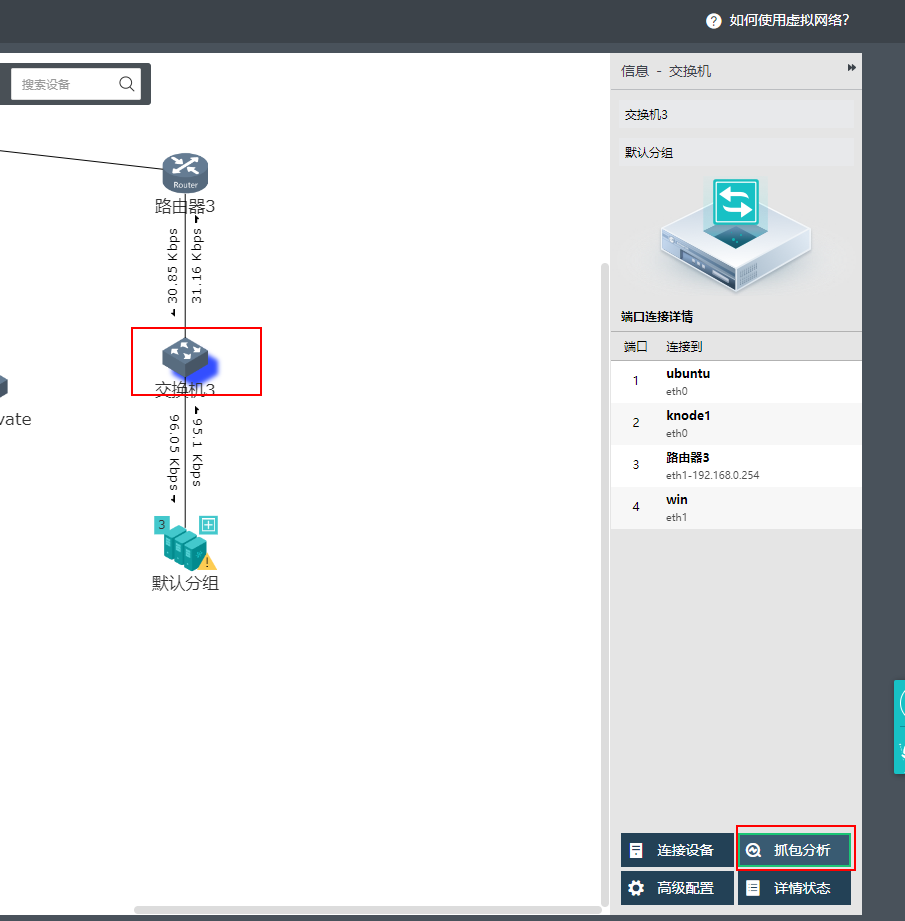Click the warning triangle on 默认分组
The width and height of the screenshot is (905, 921).
click(x=208, y=561)
